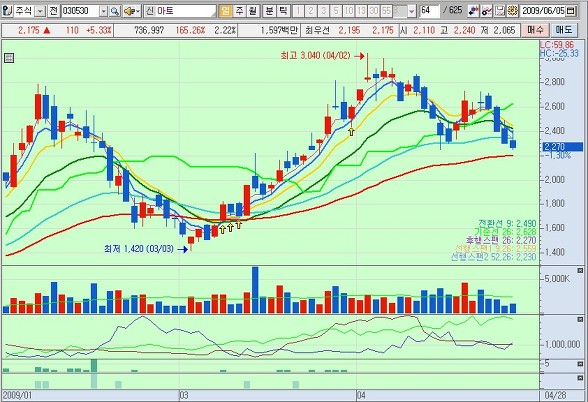Open the chart indicator line-tool icon
588x402 pixels.
click(x=487, y=11)
